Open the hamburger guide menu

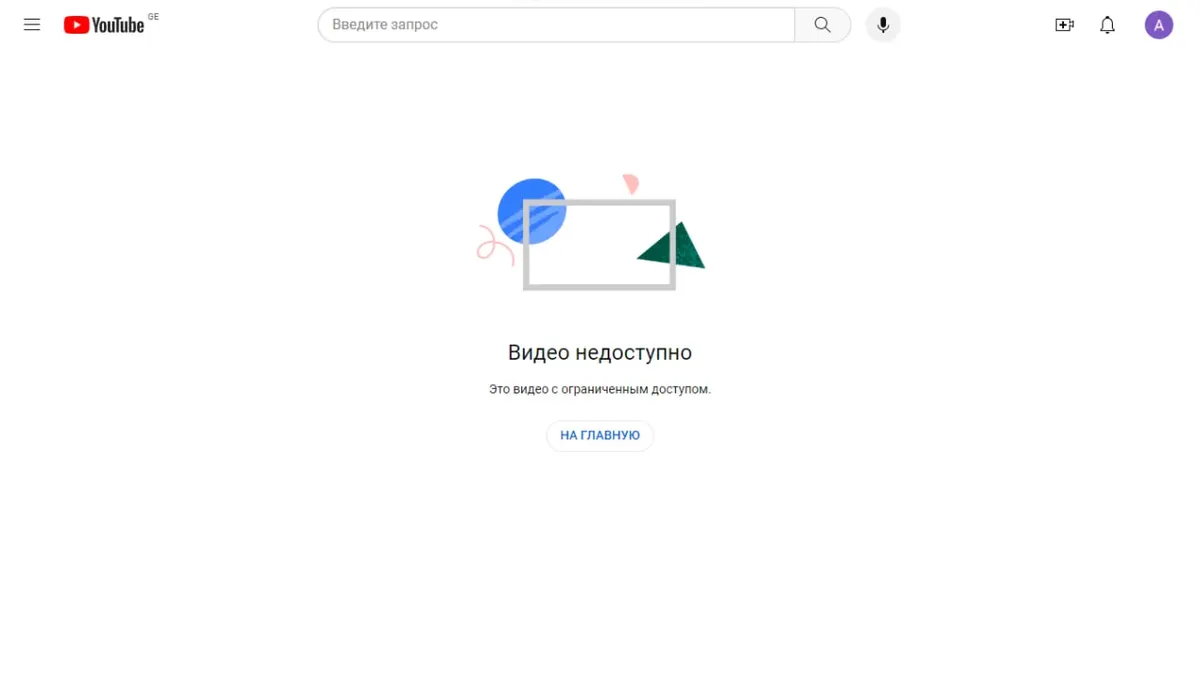pos(32,25)
